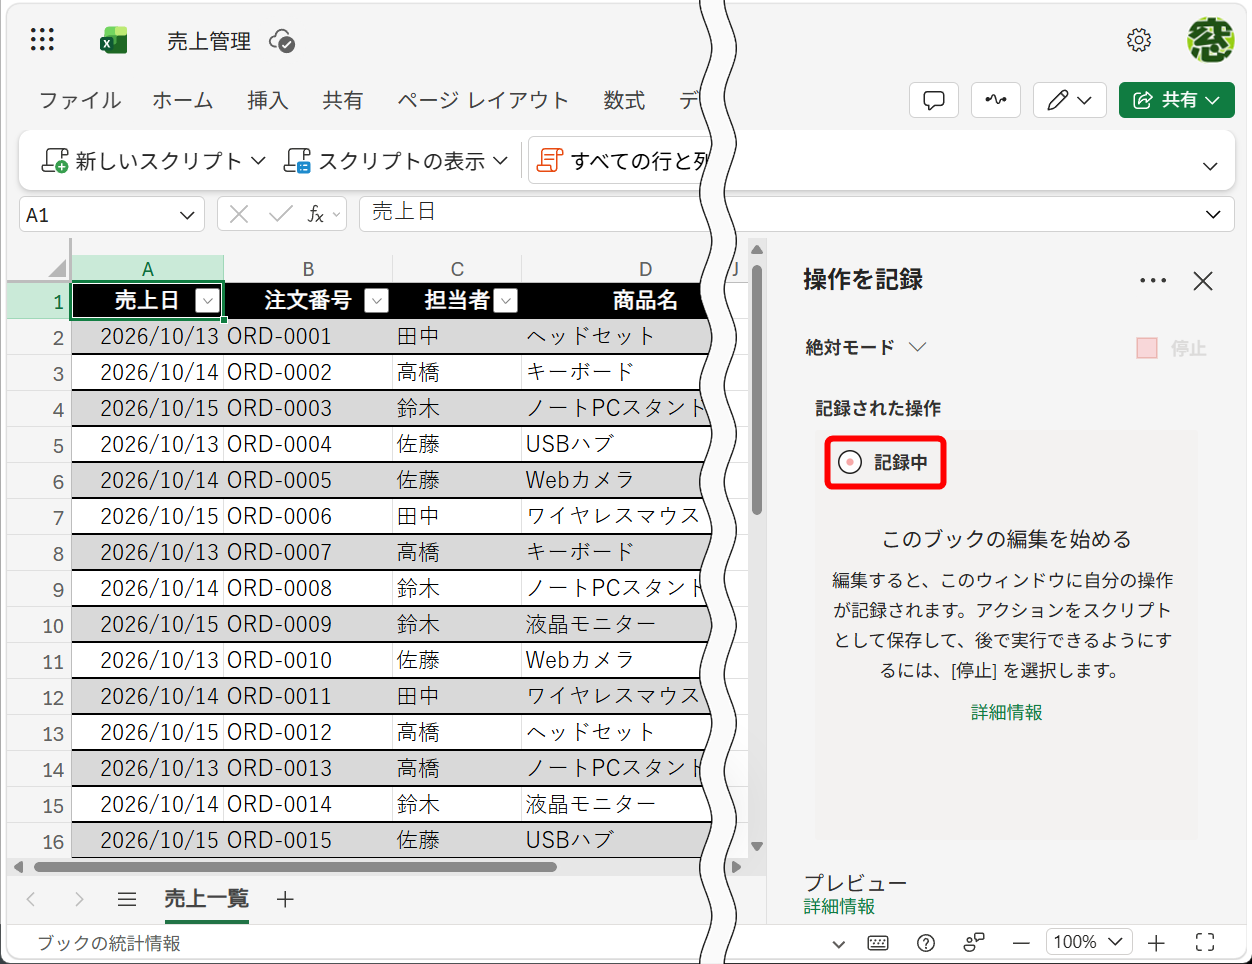The image size is (1252, 964).
Task: Click the cloud saved status icon
Action: coord(282,41)
